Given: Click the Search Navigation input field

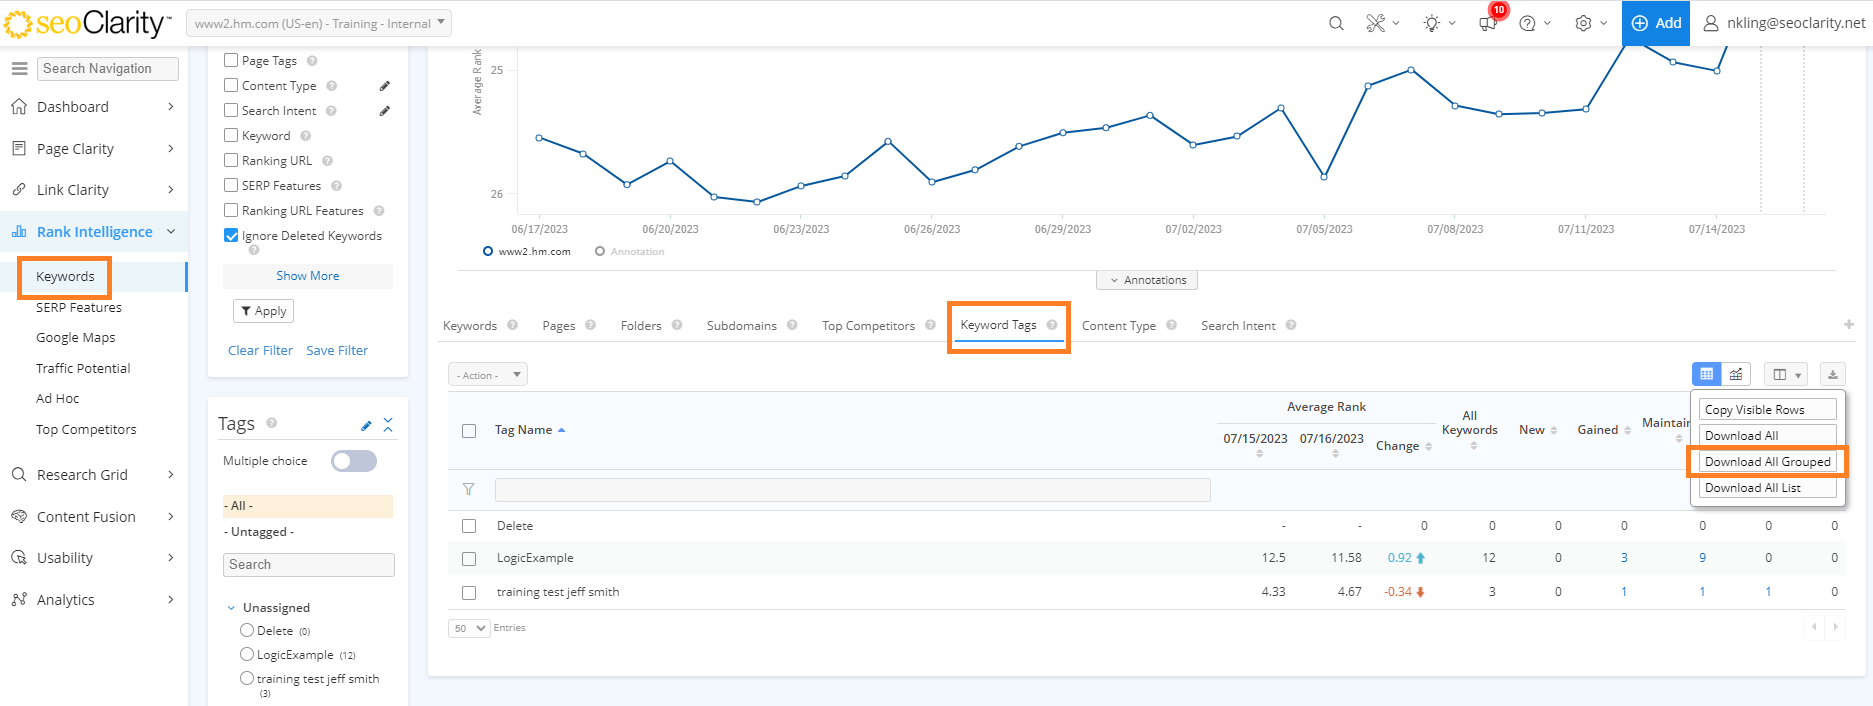Looking at the screenshot, I should pyautogui.click(x=108, y=68).
